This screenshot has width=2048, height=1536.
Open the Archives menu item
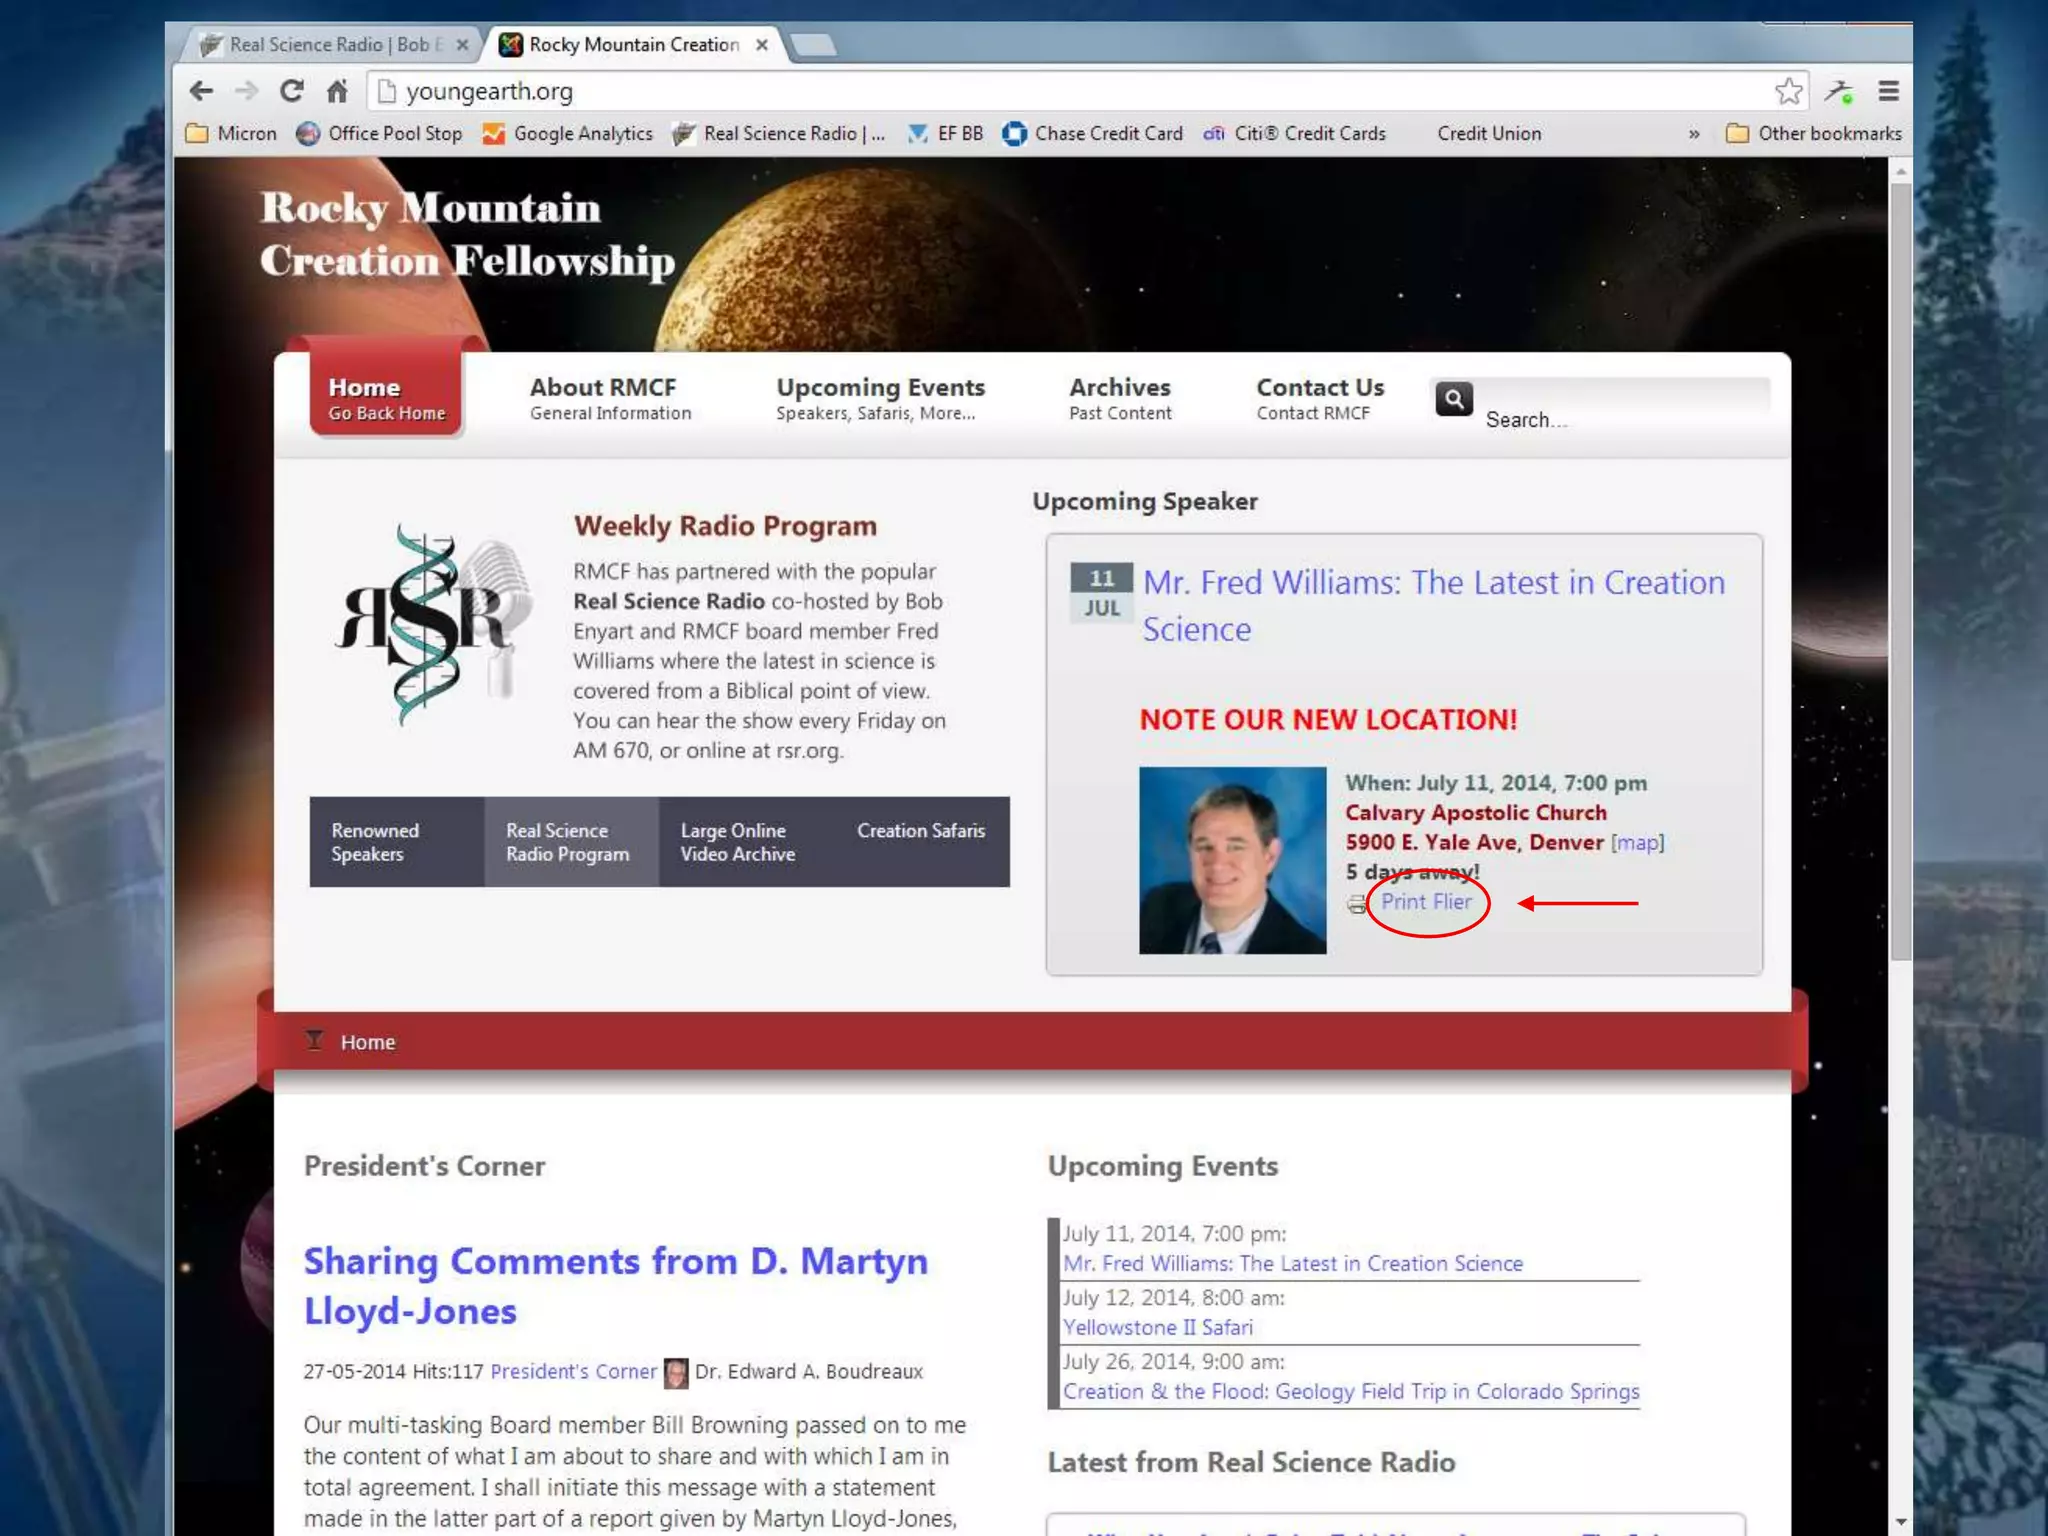(x=1119, y=398)
